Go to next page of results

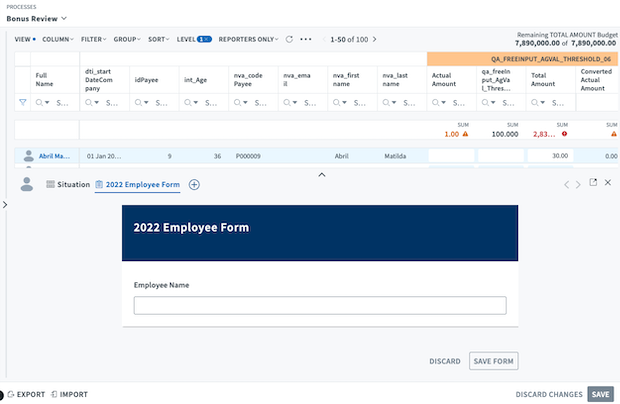(x=375, y=39)
